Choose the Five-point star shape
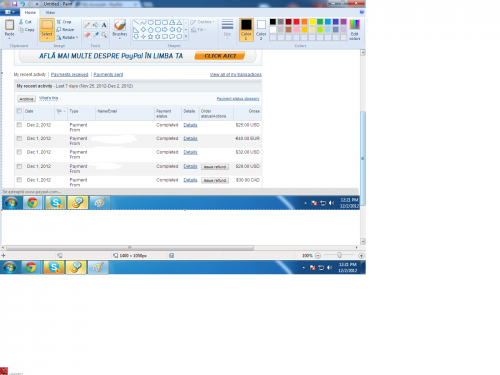This screenshot has height=375, width=500. pos(150,37)
